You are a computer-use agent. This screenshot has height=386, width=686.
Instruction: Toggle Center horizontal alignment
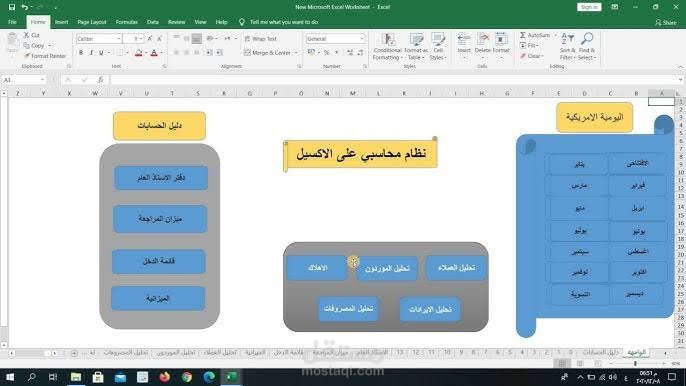[x=186, y=53]
